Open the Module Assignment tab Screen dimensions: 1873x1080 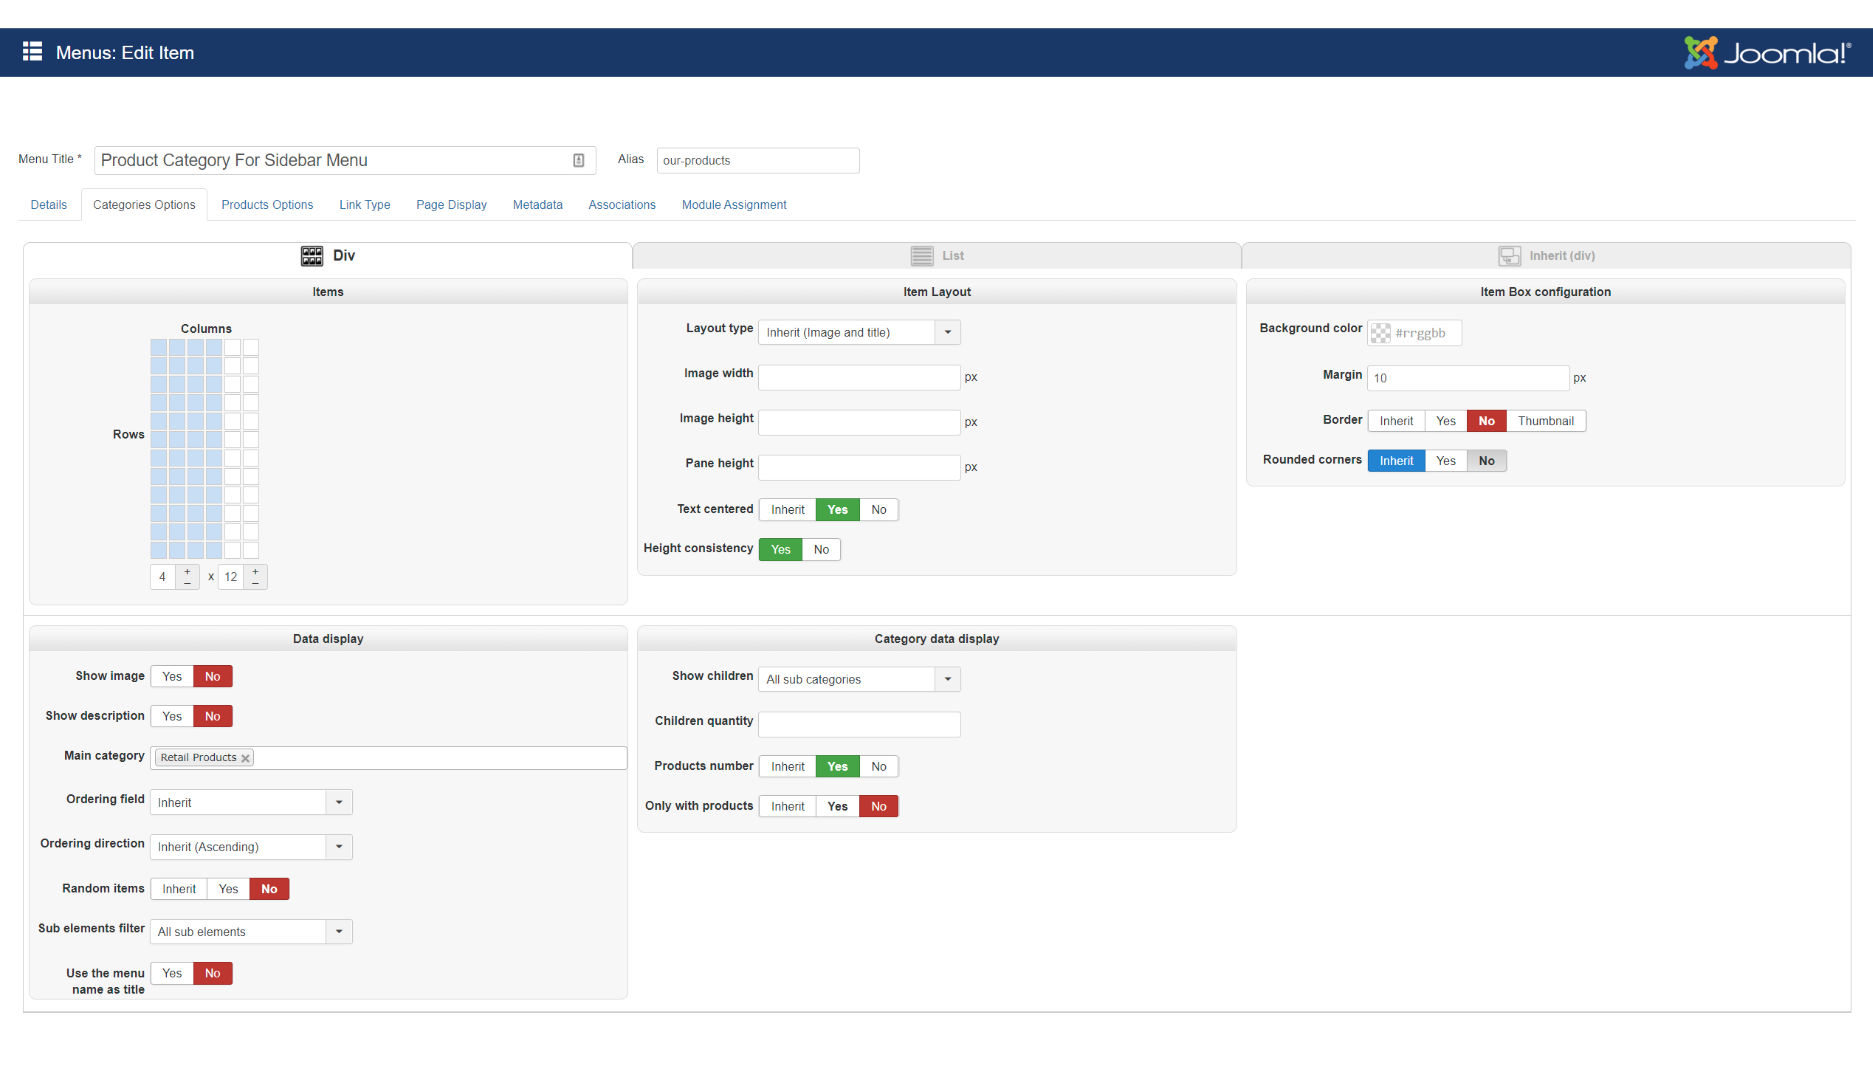point(734,205)
